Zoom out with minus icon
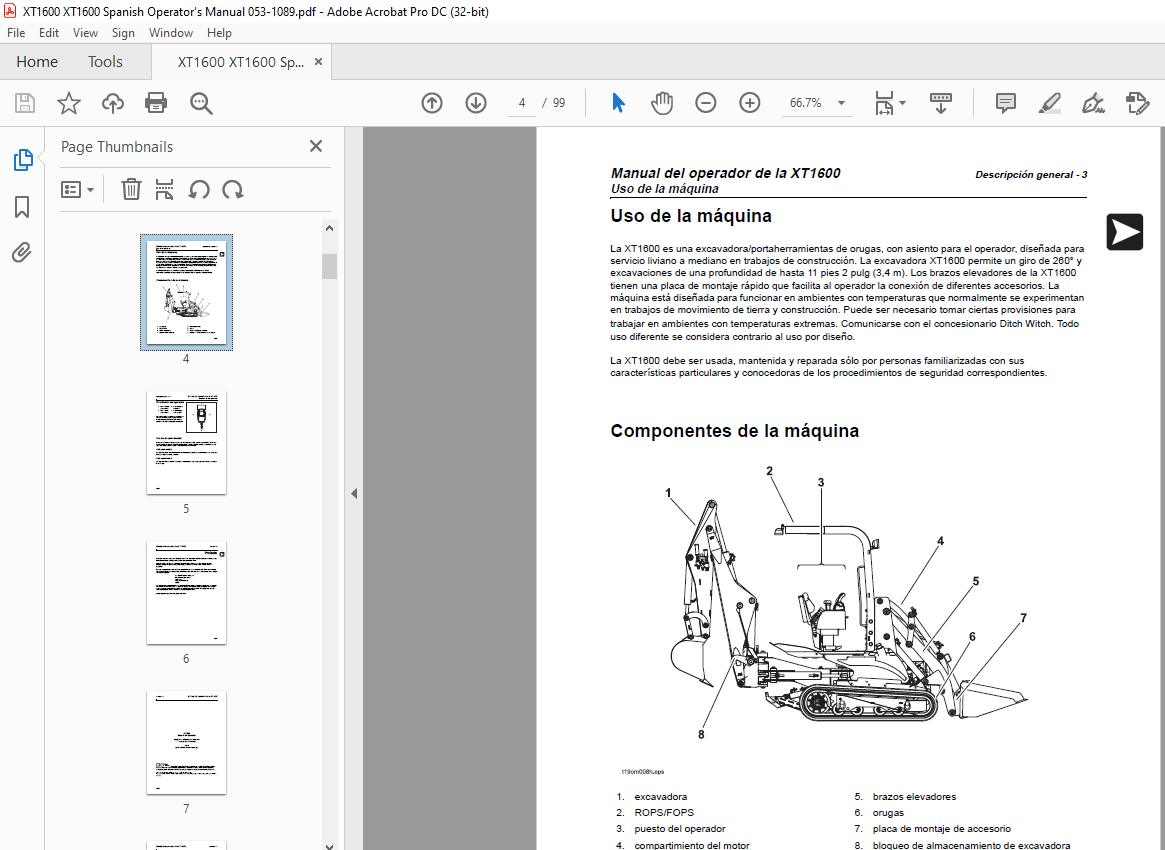The width and height of the screenshot is (1165, 850). click(705, 103)
